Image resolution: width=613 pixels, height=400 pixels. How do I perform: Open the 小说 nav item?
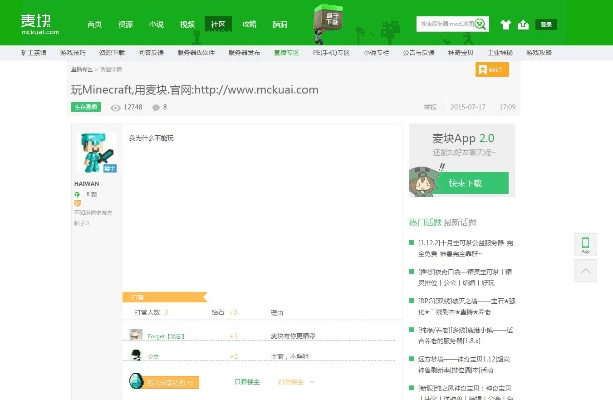click(156, 24)
